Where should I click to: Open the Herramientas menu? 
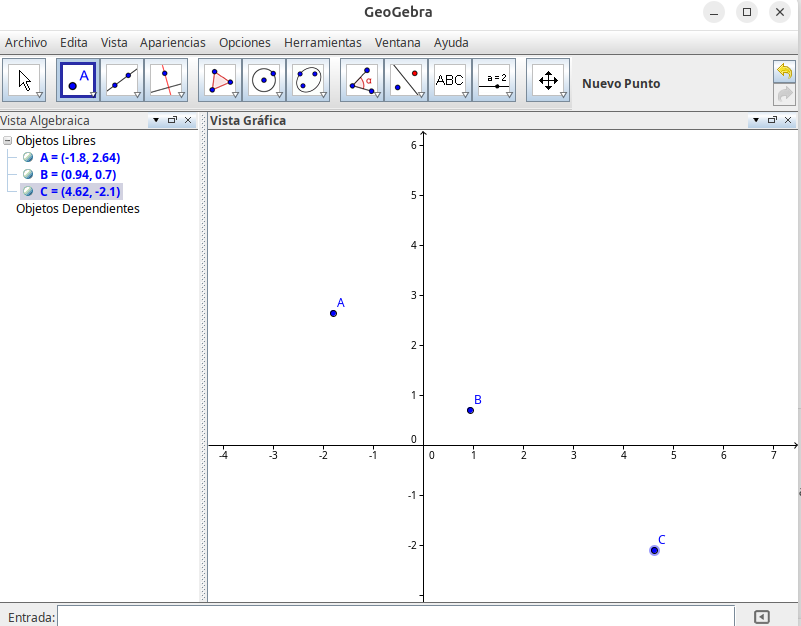(x=322, y=43)
